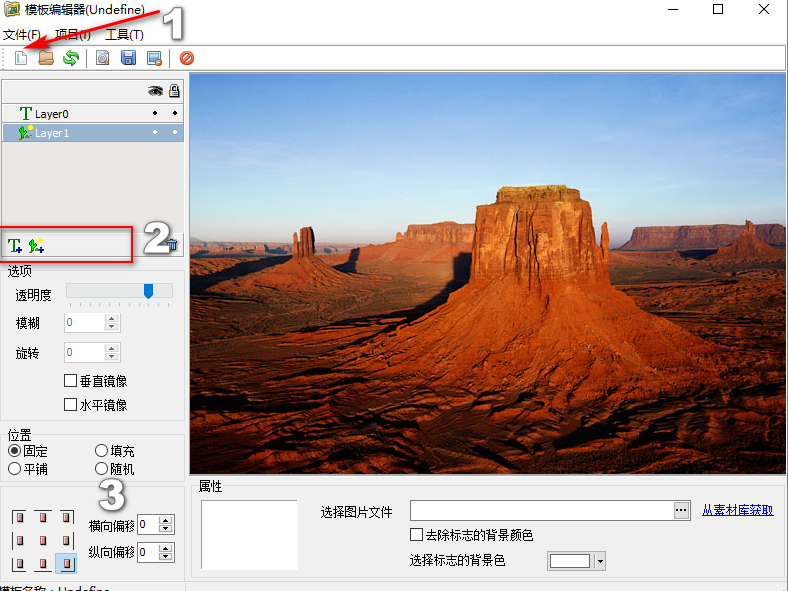Select the 随机 position radio button

[x=102, y=469]
